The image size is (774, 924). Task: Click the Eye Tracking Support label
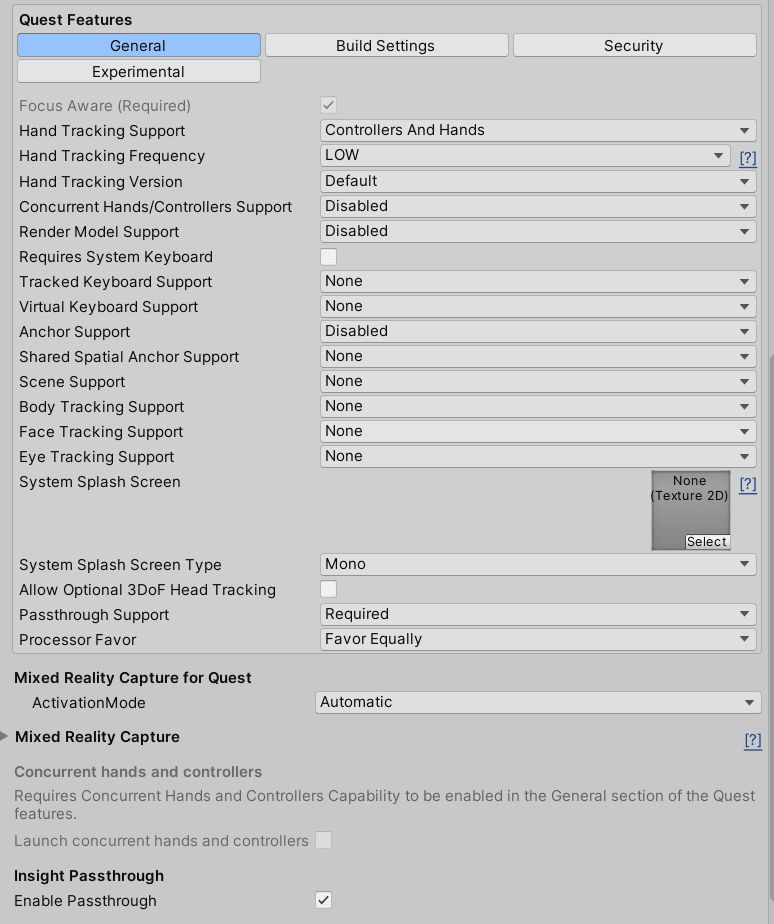(x=96, y=457)
